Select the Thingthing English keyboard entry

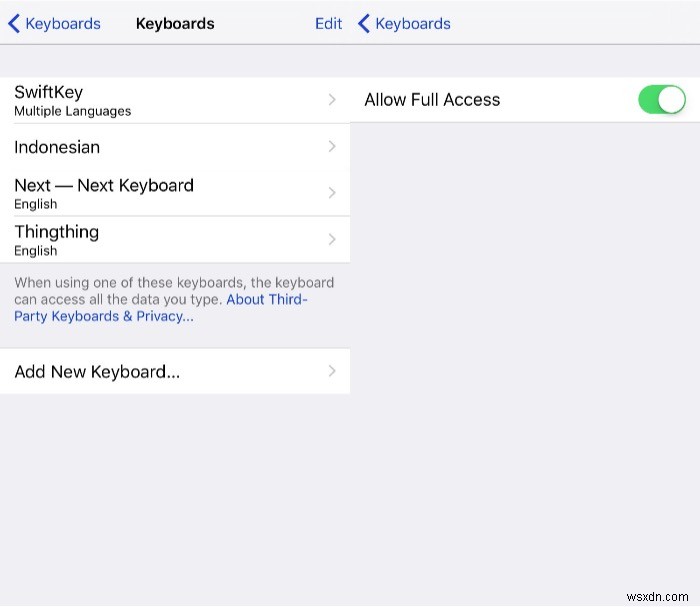pos(175,240)
